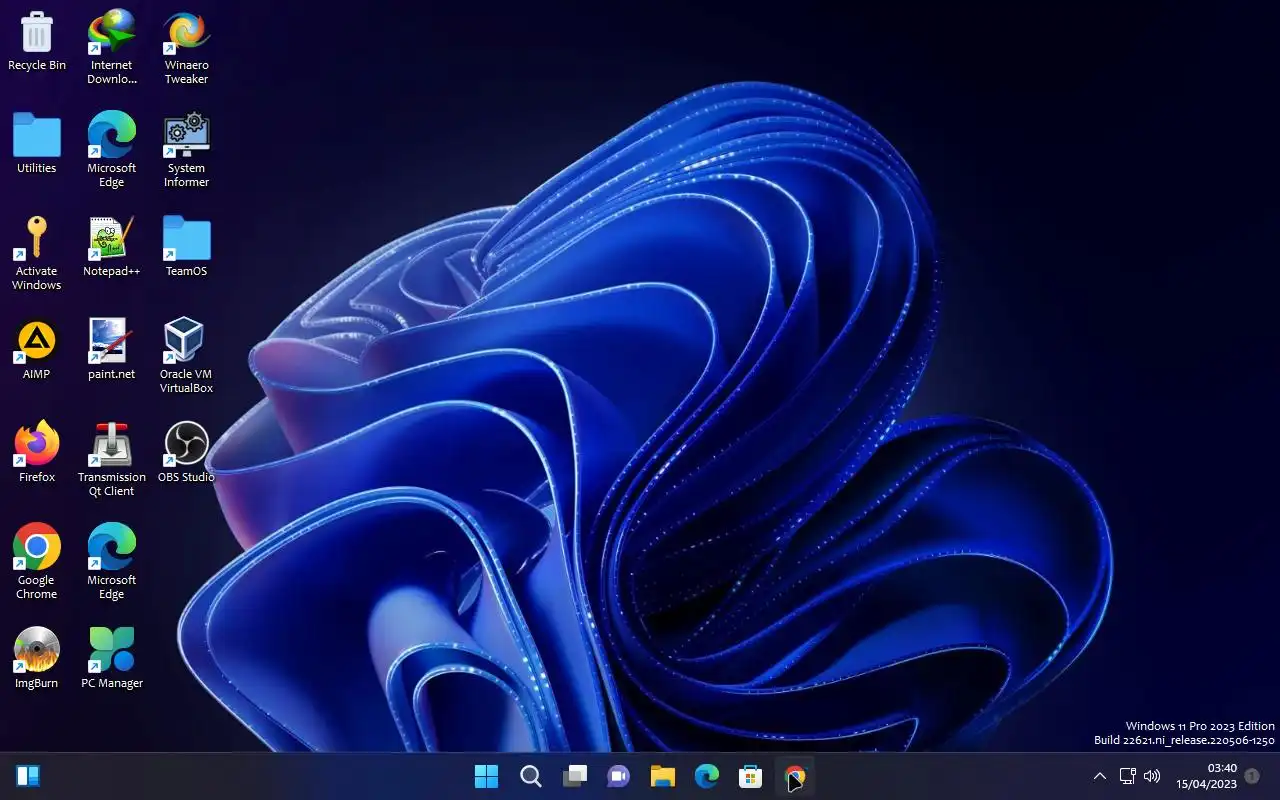Launch Notepad++ from the desktop
Image resolution: width=1280 pixels, height=800 pixels.
click(112, 246)
